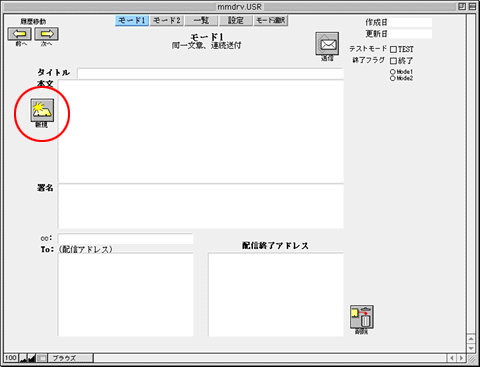480x367 pixels.
Task: Click the horizontal scrollbar left arrow
Action: tap(452, 358)
